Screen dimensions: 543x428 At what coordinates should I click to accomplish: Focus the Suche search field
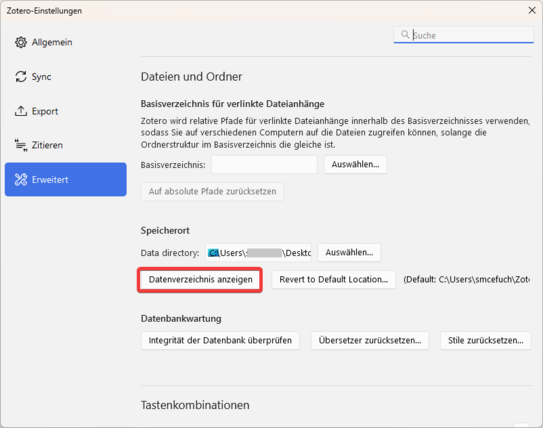(463, 35)
